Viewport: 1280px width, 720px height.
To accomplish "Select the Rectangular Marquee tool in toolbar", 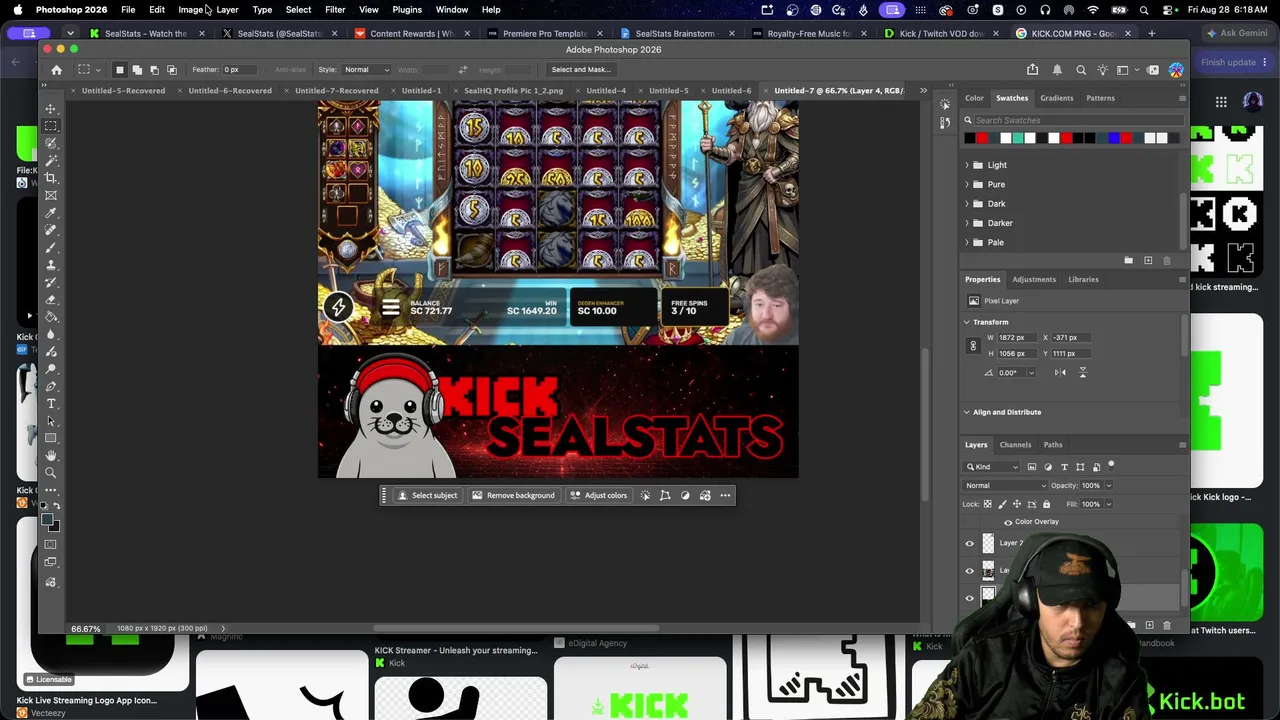I will [x=51, y=126].
